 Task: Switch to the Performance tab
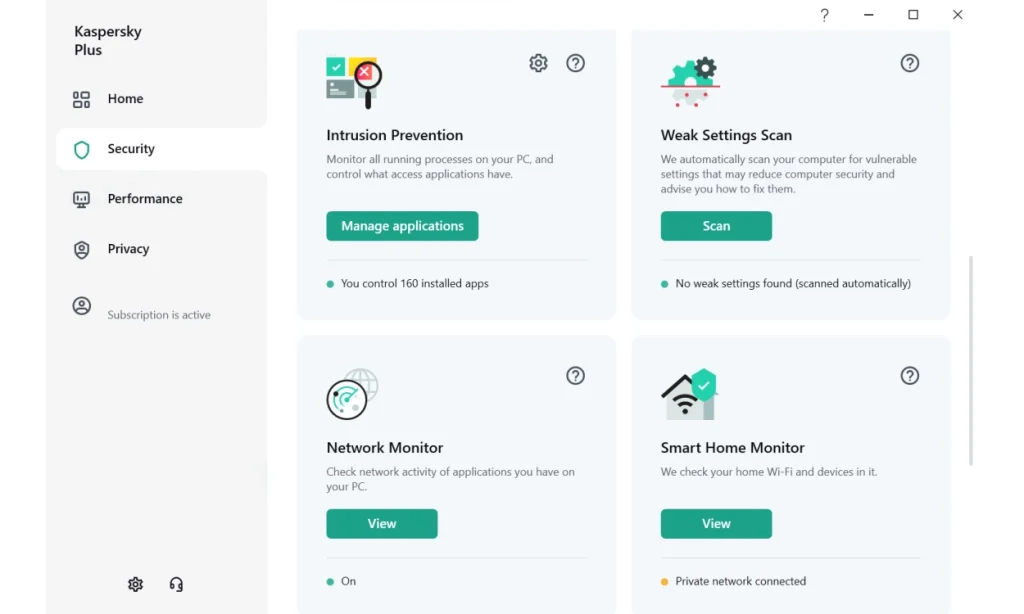point(145,198)
